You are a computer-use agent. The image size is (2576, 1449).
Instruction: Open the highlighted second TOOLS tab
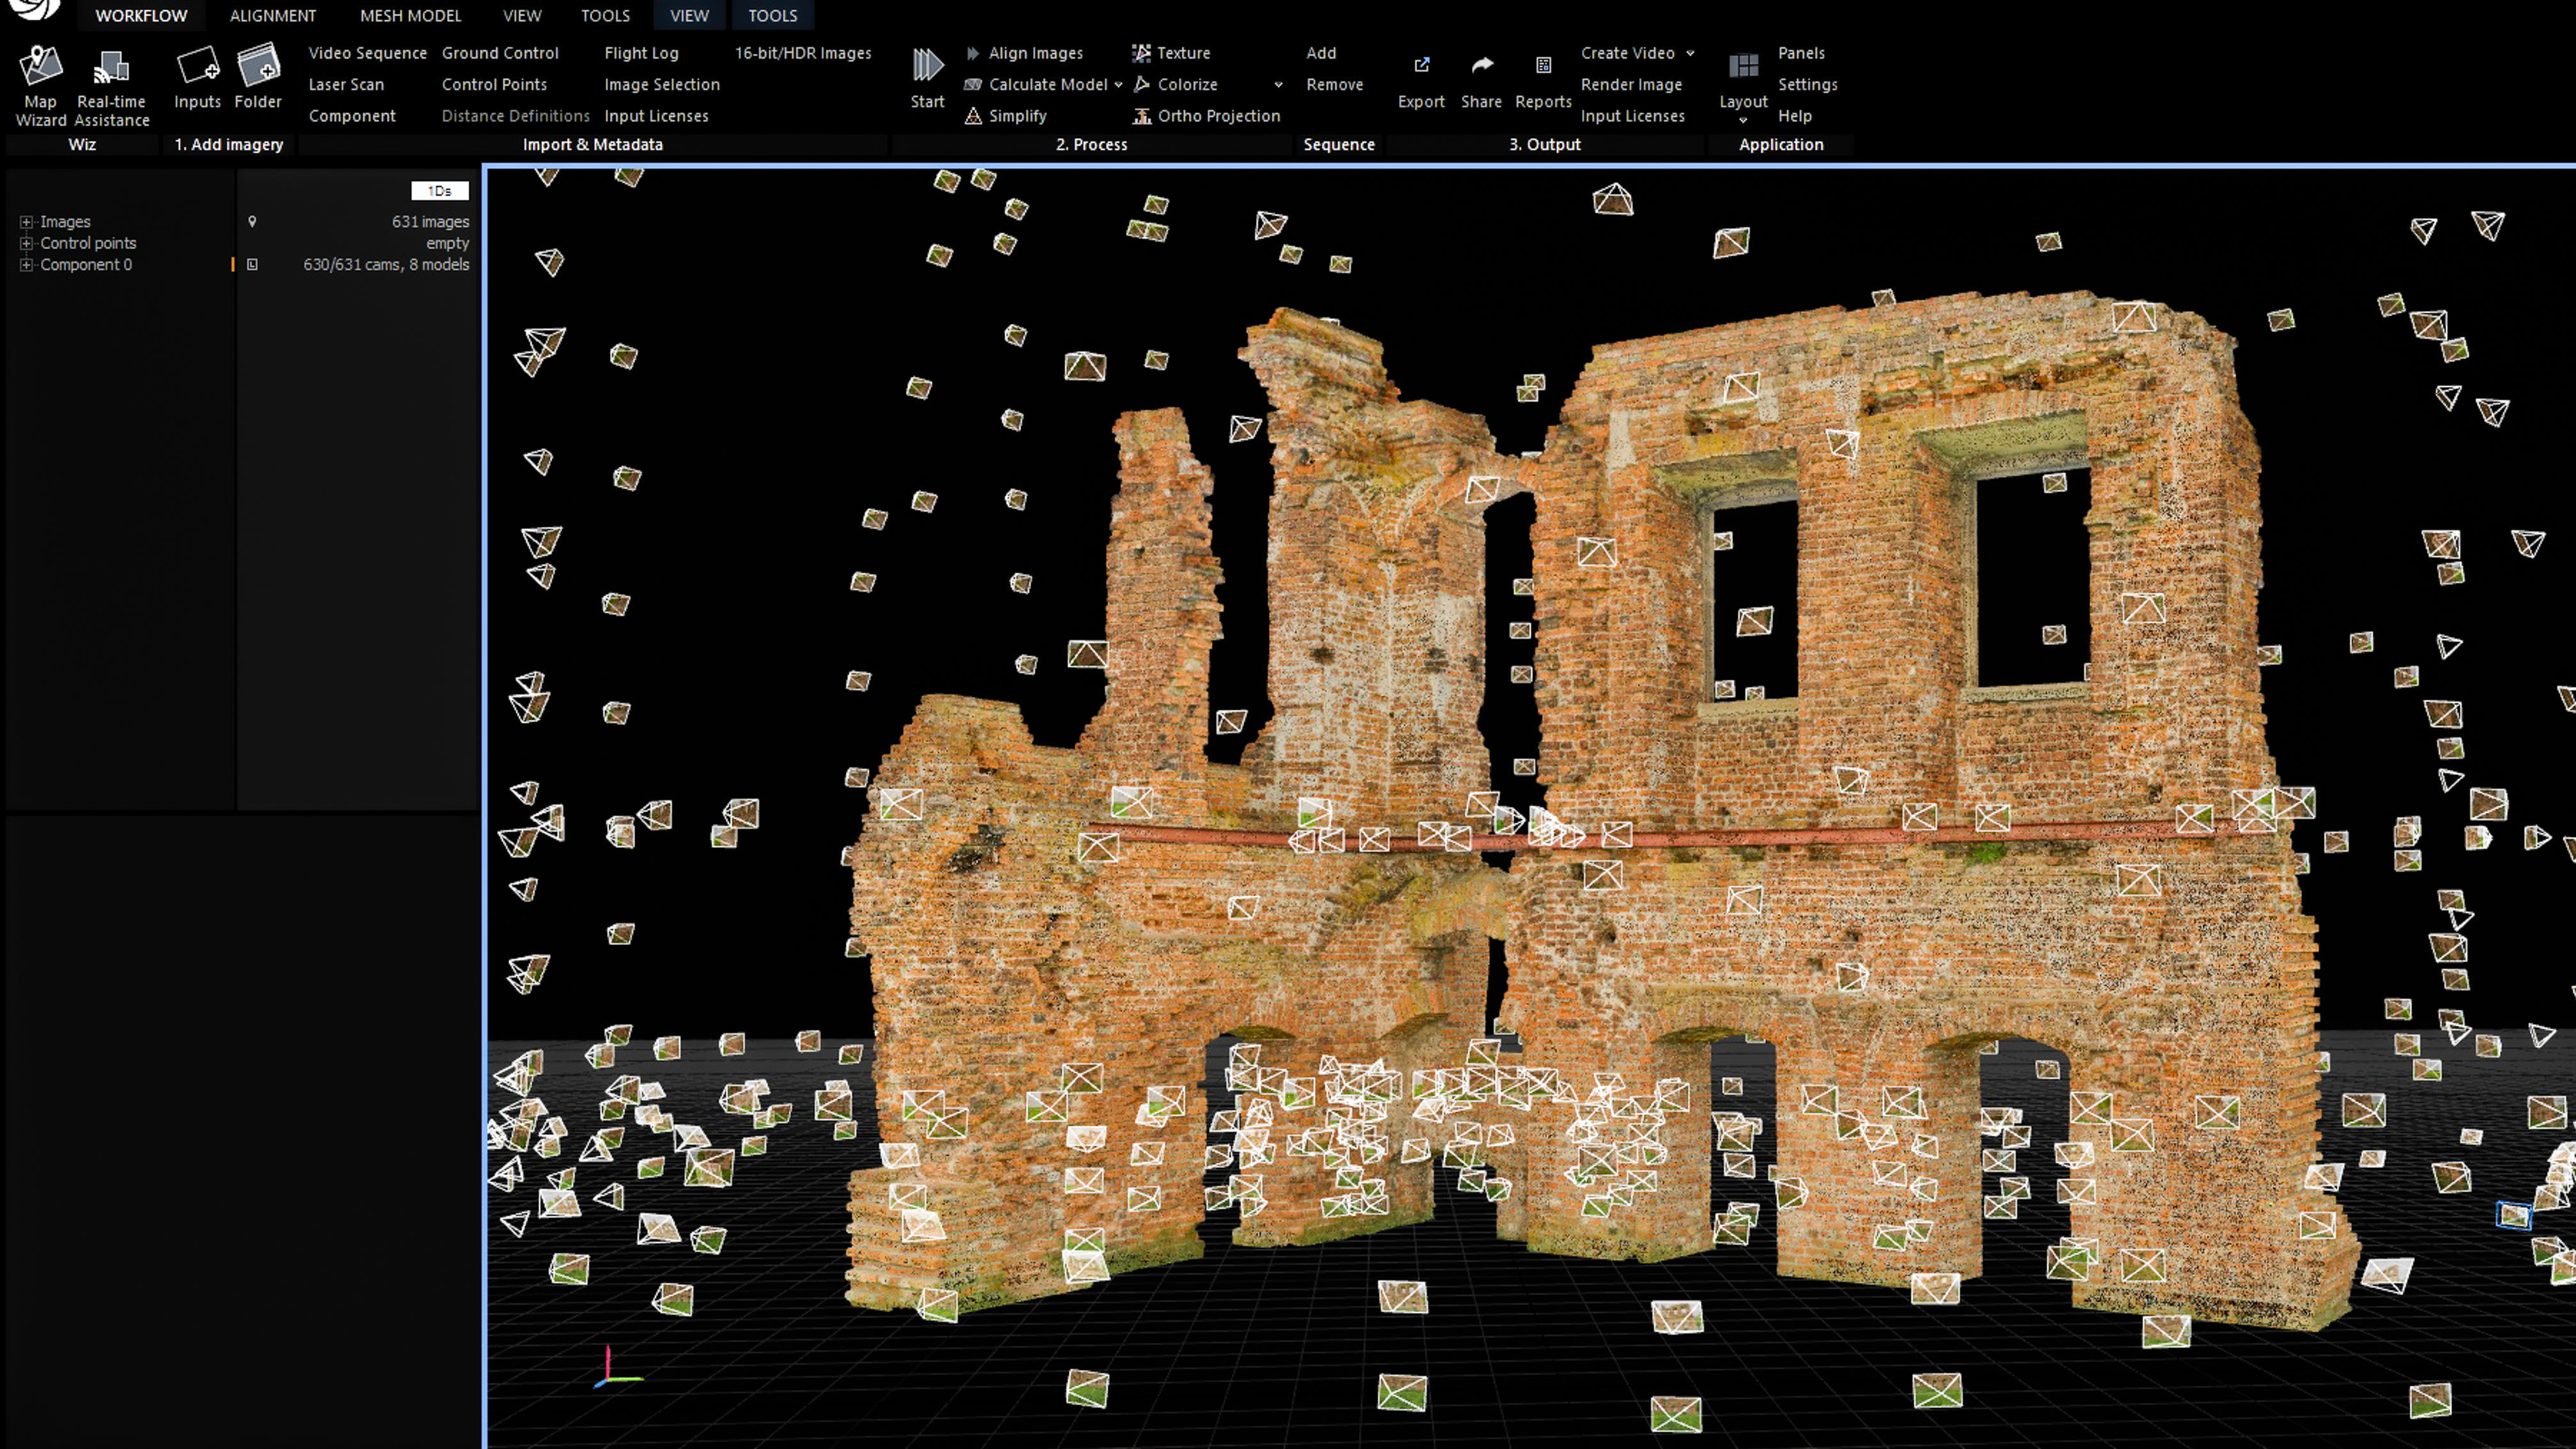[x=772, y=16]
